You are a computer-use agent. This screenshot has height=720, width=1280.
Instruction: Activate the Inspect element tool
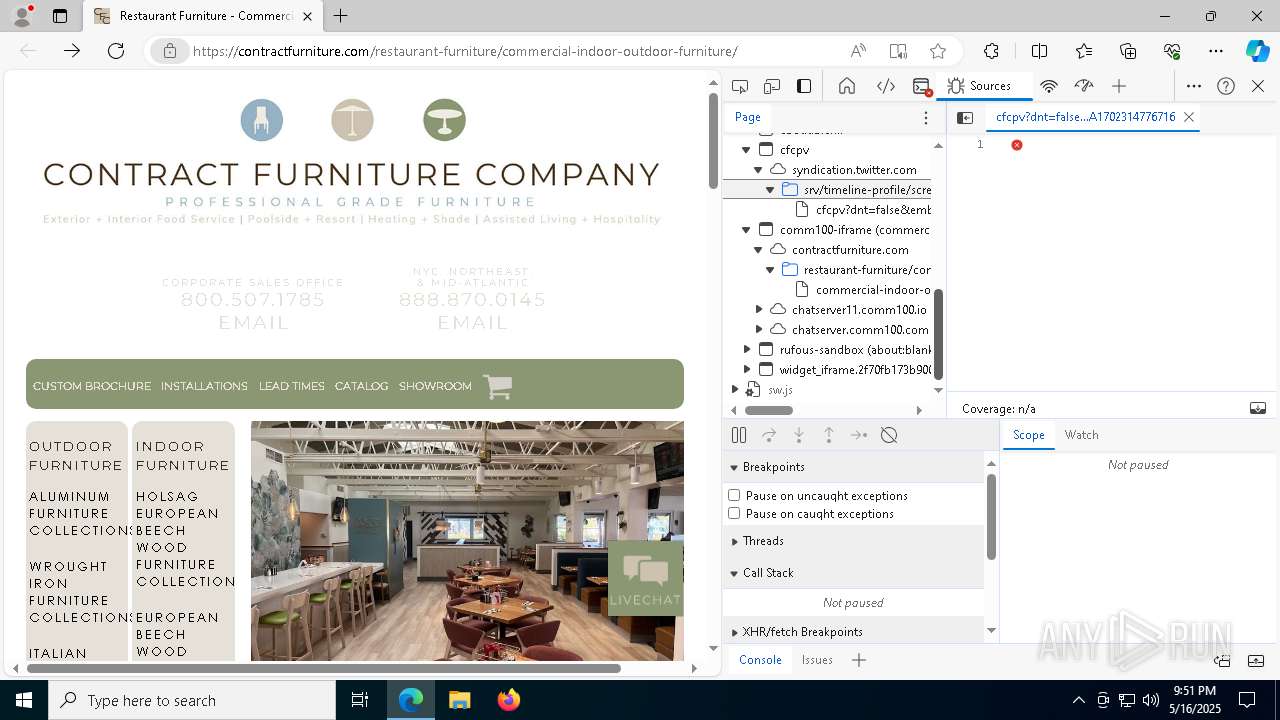[x=740, y=86]
